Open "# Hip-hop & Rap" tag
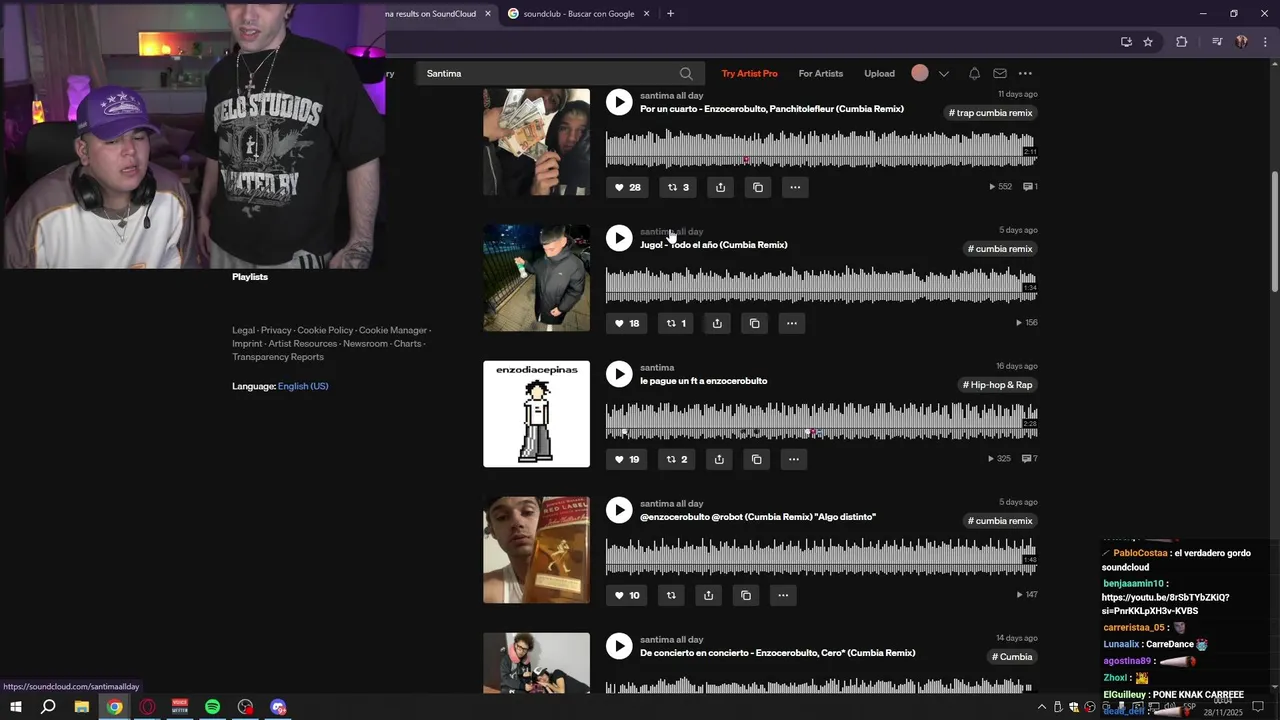The width and height of the screenshot is (1280, 720). click(x=997, y=385)
